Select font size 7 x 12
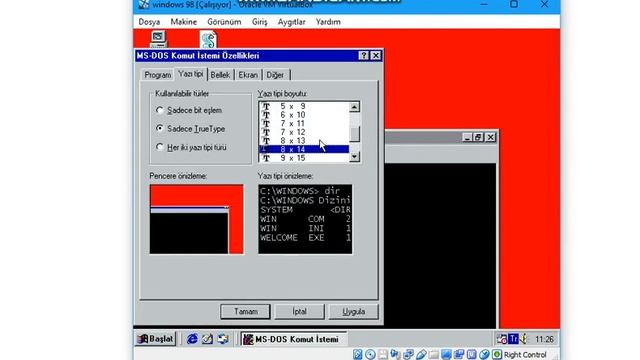 pos(304,132)
